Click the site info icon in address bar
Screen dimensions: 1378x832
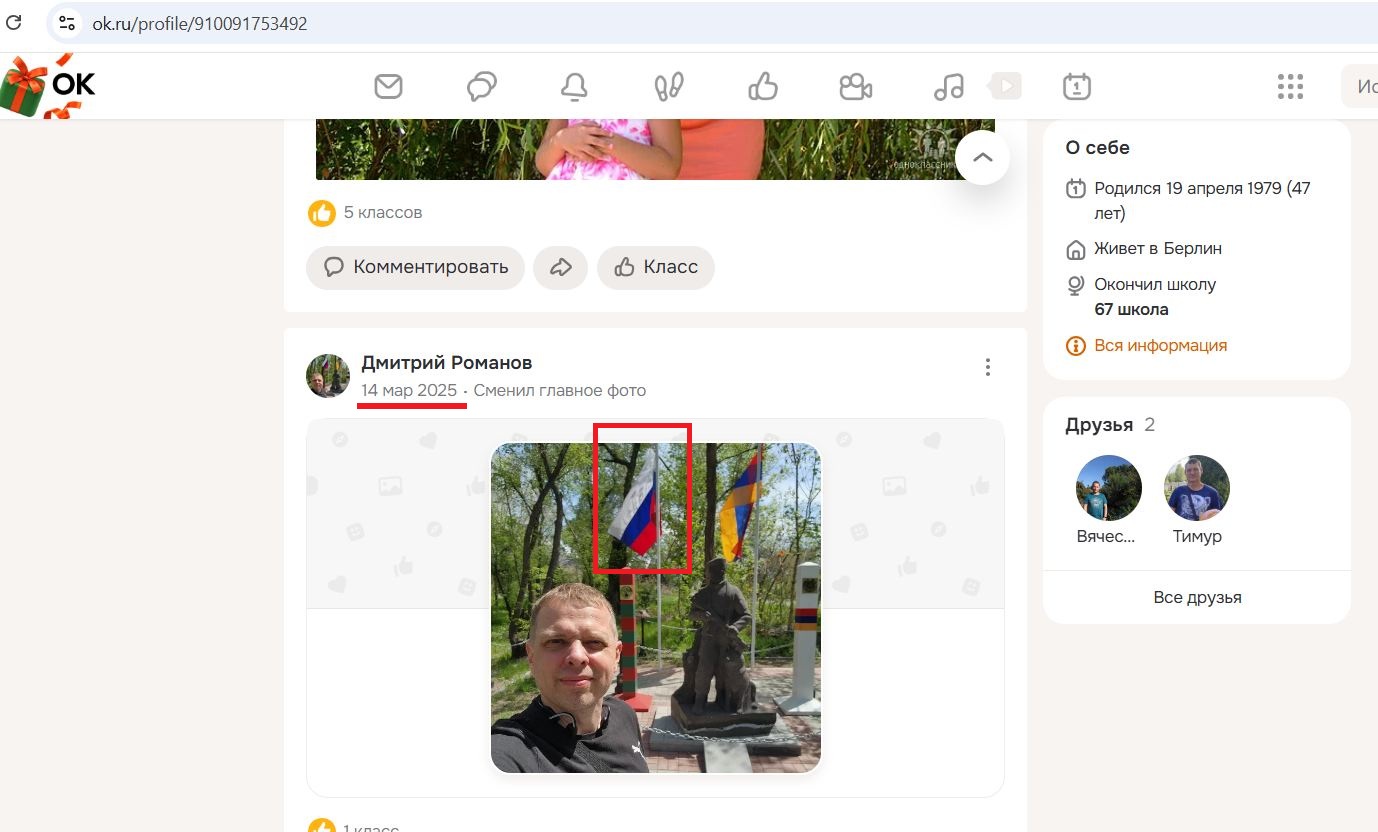[67, 23]
